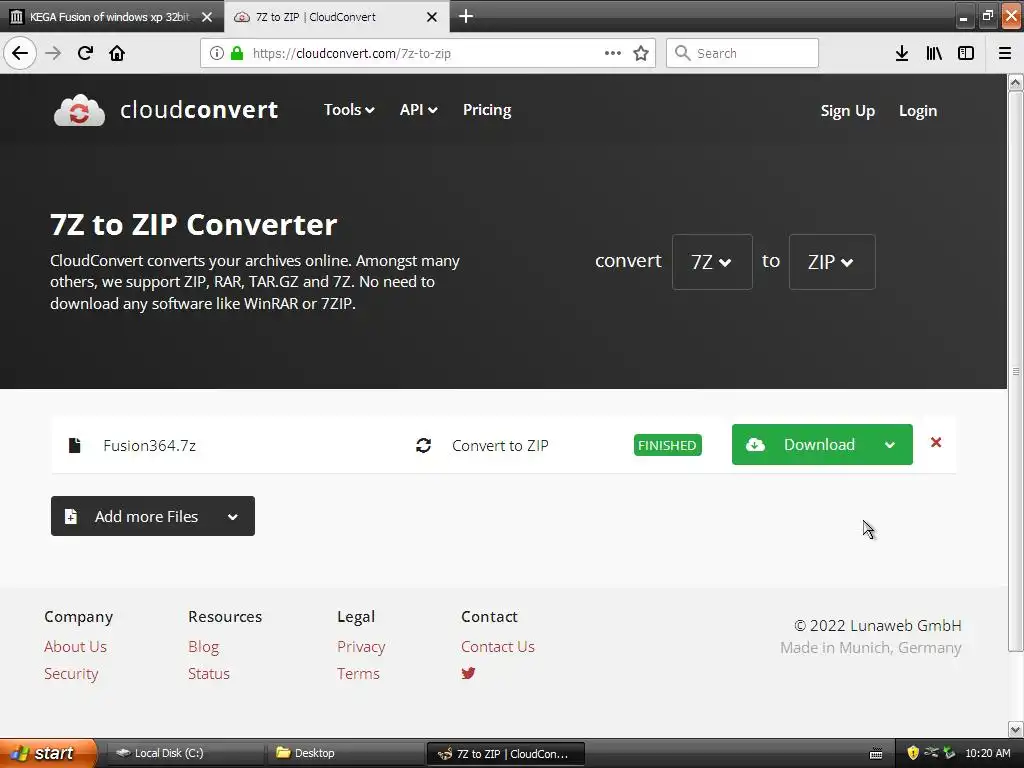
Task: Expand the Add more Files dropdown arrow
Action: 232,517
